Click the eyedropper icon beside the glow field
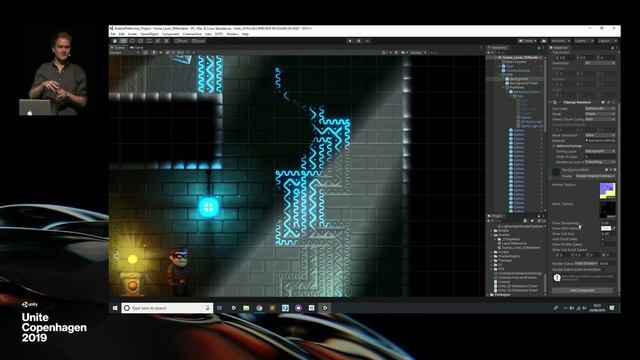The width and height of the screenshot is (640, 360). point(613,228)
